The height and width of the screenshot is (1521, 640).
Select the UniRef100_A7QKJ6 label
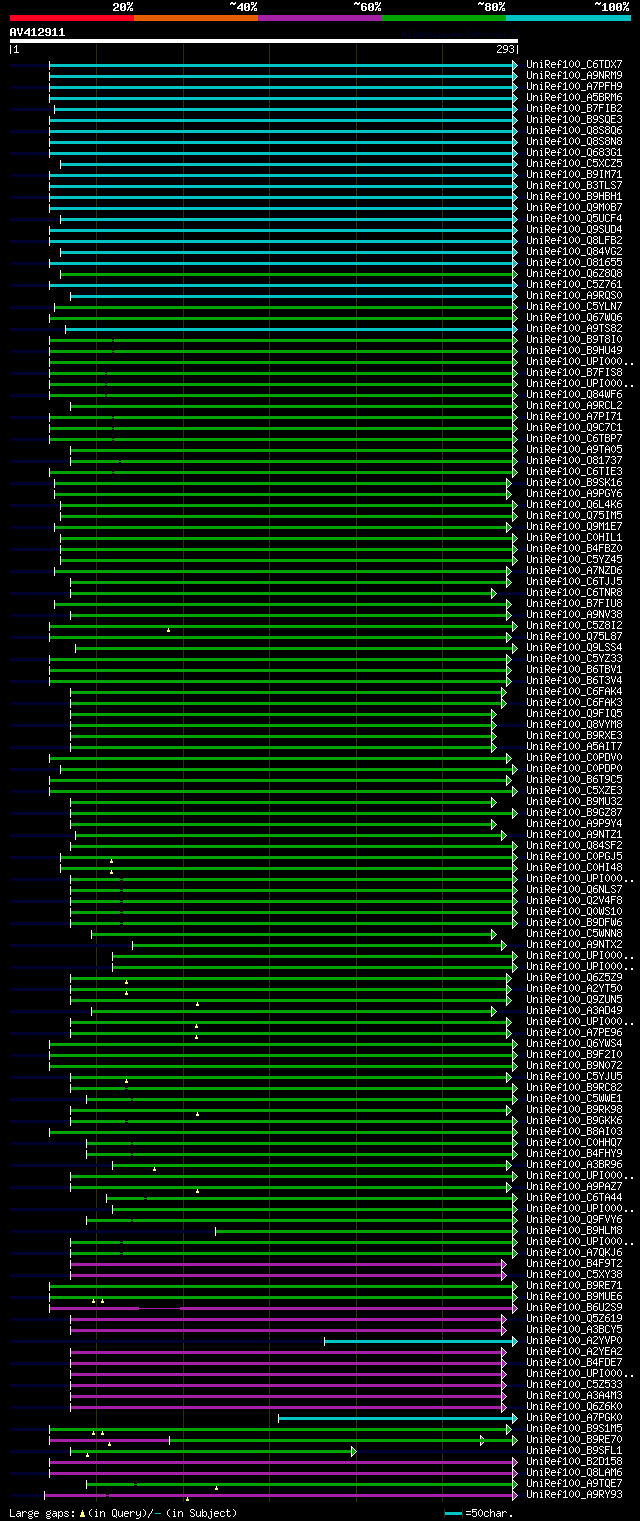[574, 1252]
